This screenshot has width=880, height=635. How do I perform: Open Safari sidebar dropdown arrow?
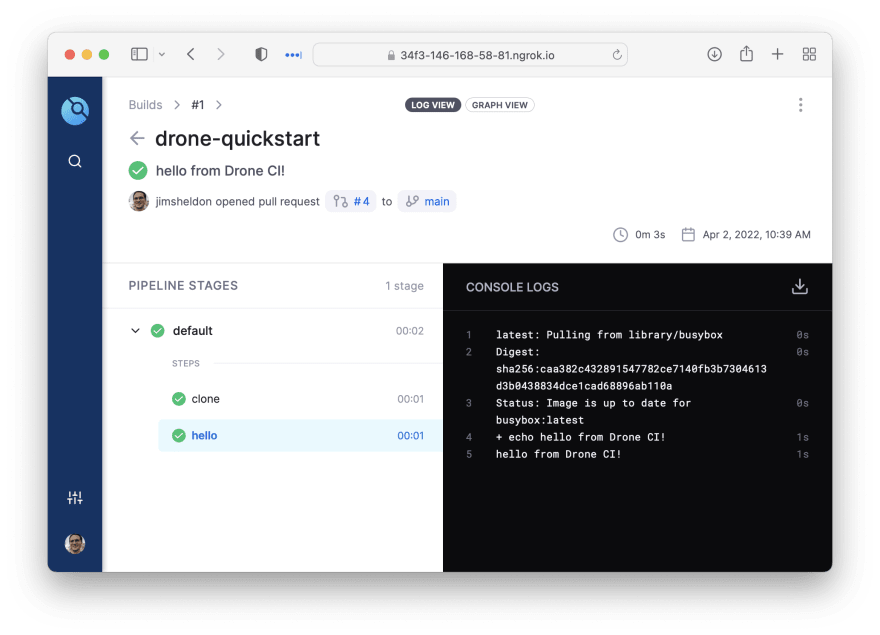[162, 54]
